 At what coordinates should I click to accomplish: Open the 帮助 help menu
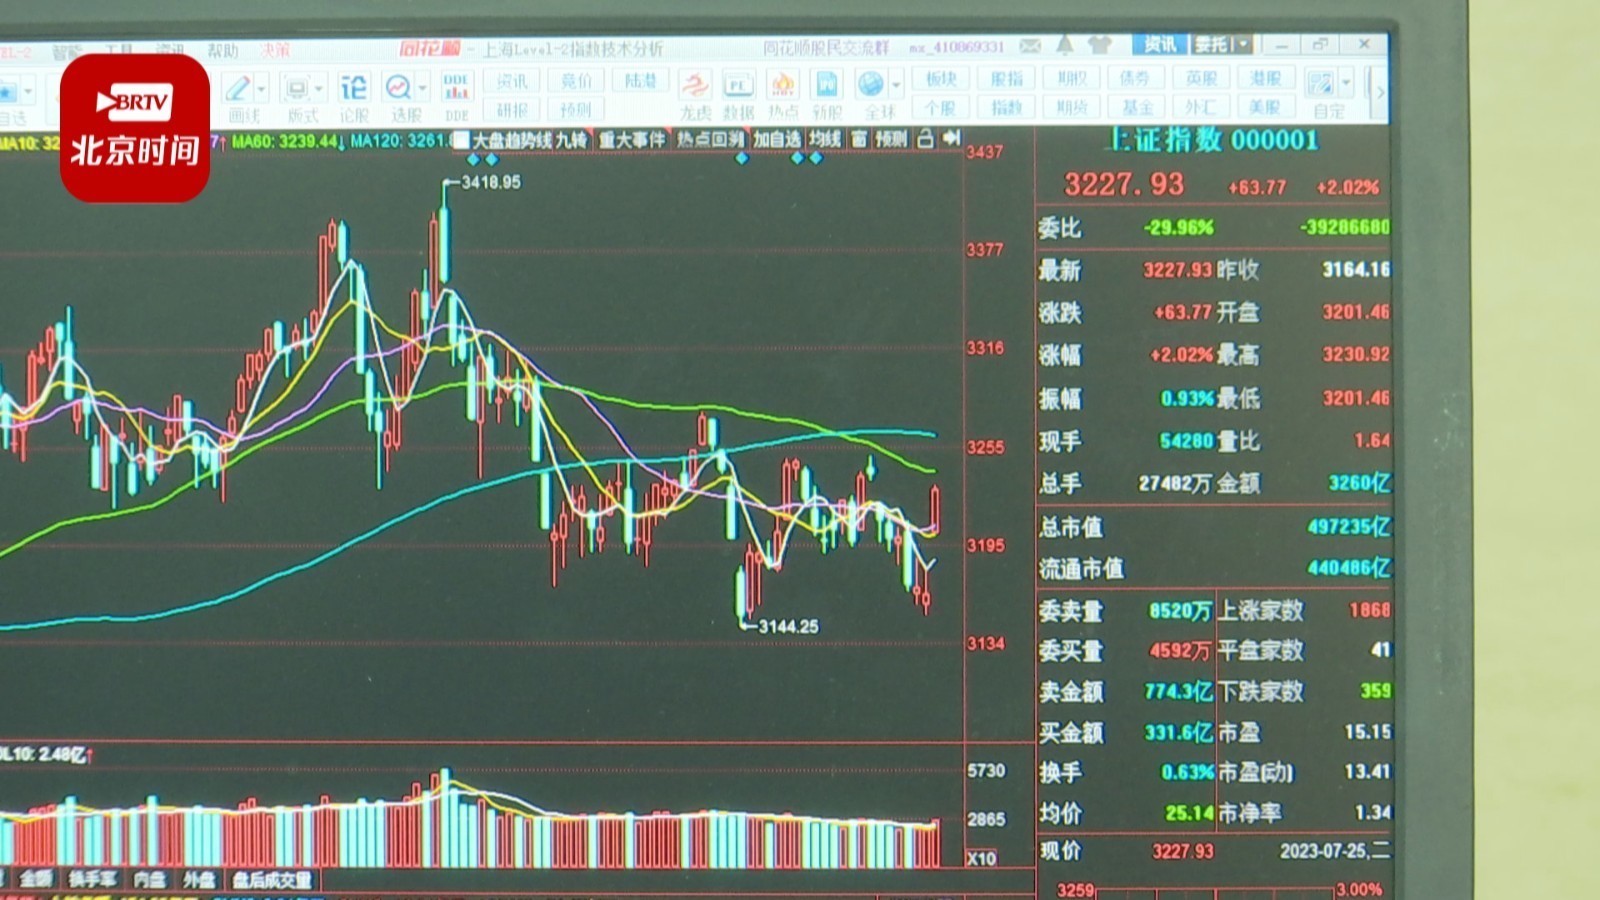click(222, 50)
